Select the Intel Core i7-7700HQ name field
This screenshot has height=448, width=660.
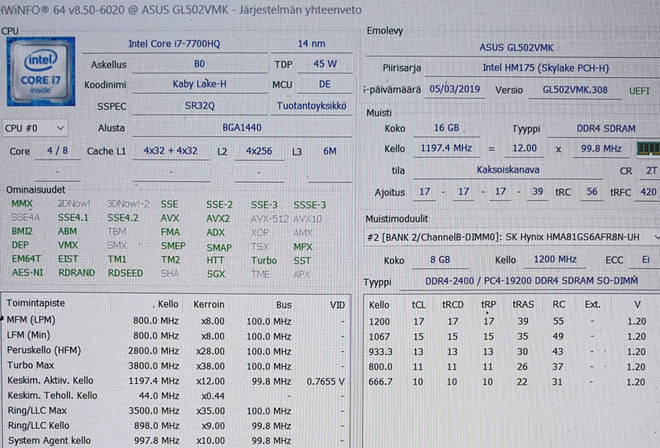pos(174,44)
